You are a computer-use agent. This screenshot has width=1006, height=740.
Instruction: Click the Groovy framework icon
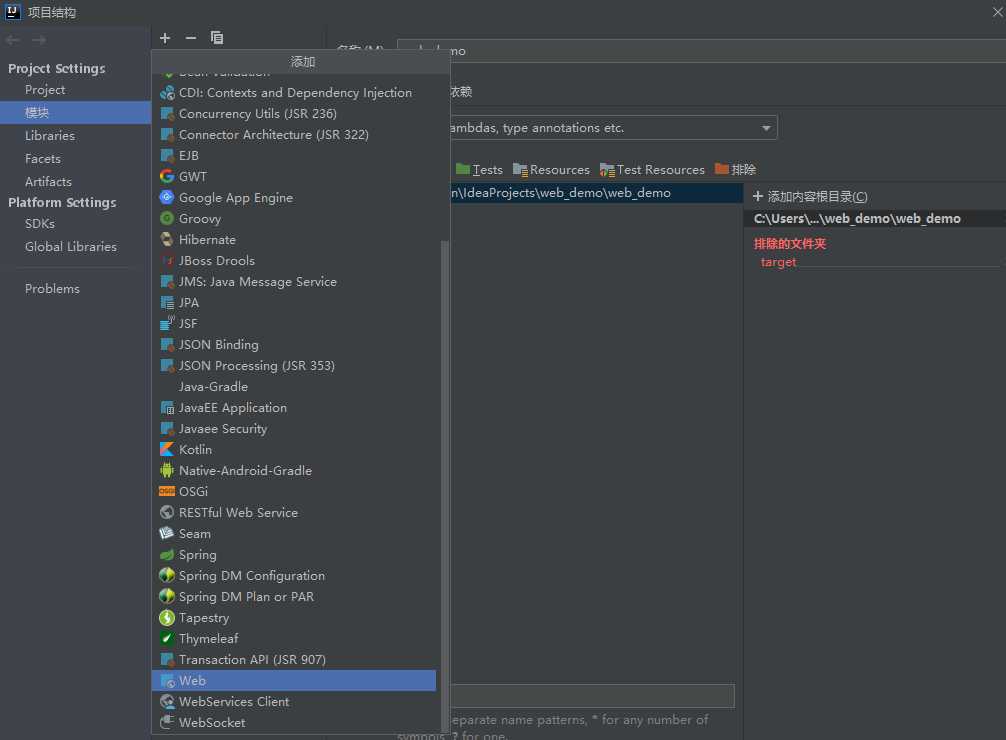(x=167, y=219)
